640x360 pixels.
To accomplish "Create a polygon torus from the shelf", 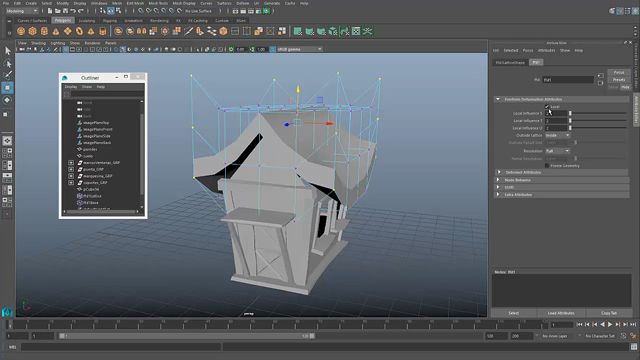I will click(79, 31).
